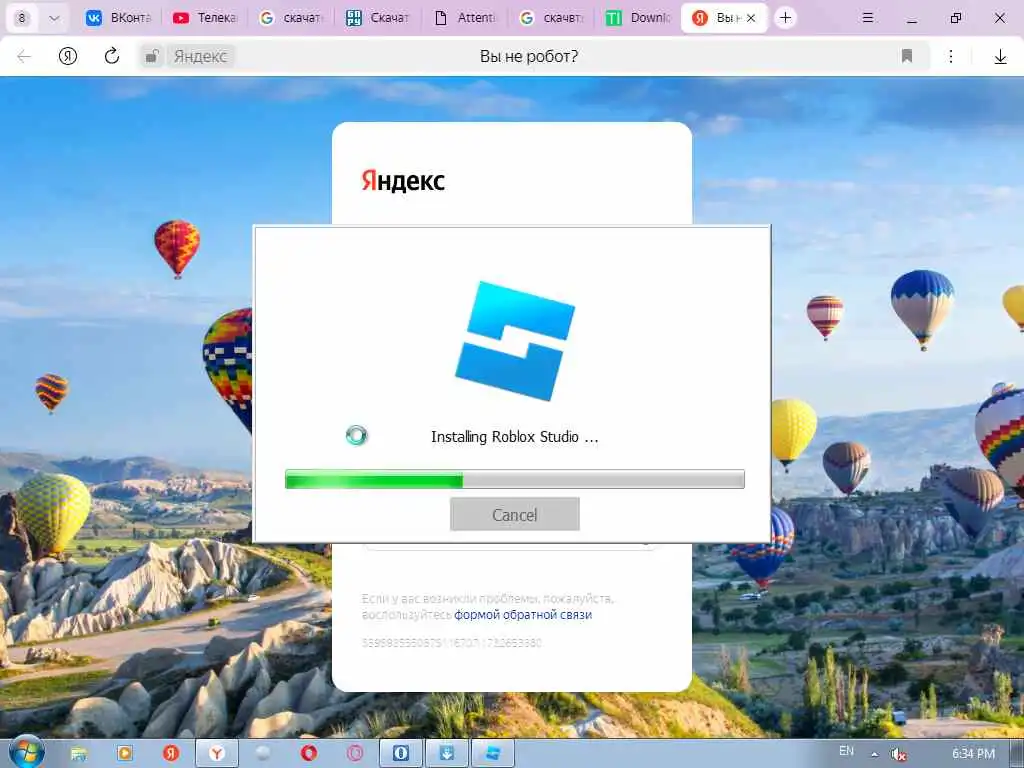Open File Explorer from taskbar
This screenshot has height=768, width=1024.
pos(78,754)
